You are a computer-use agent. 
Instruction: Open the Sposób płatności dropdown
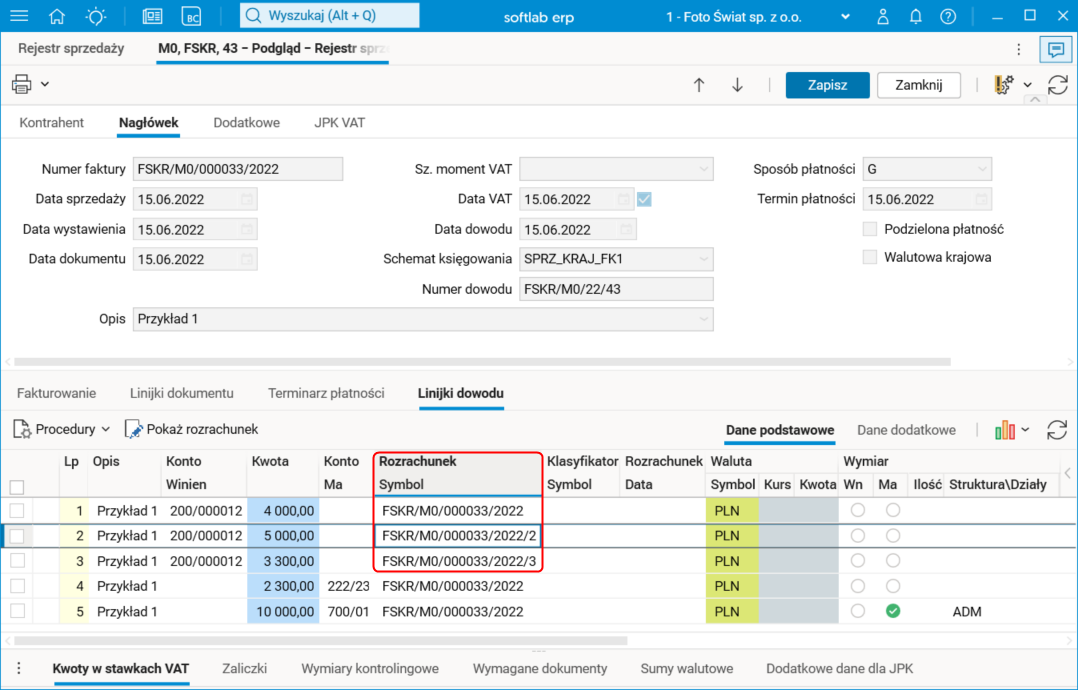[981, 169]
